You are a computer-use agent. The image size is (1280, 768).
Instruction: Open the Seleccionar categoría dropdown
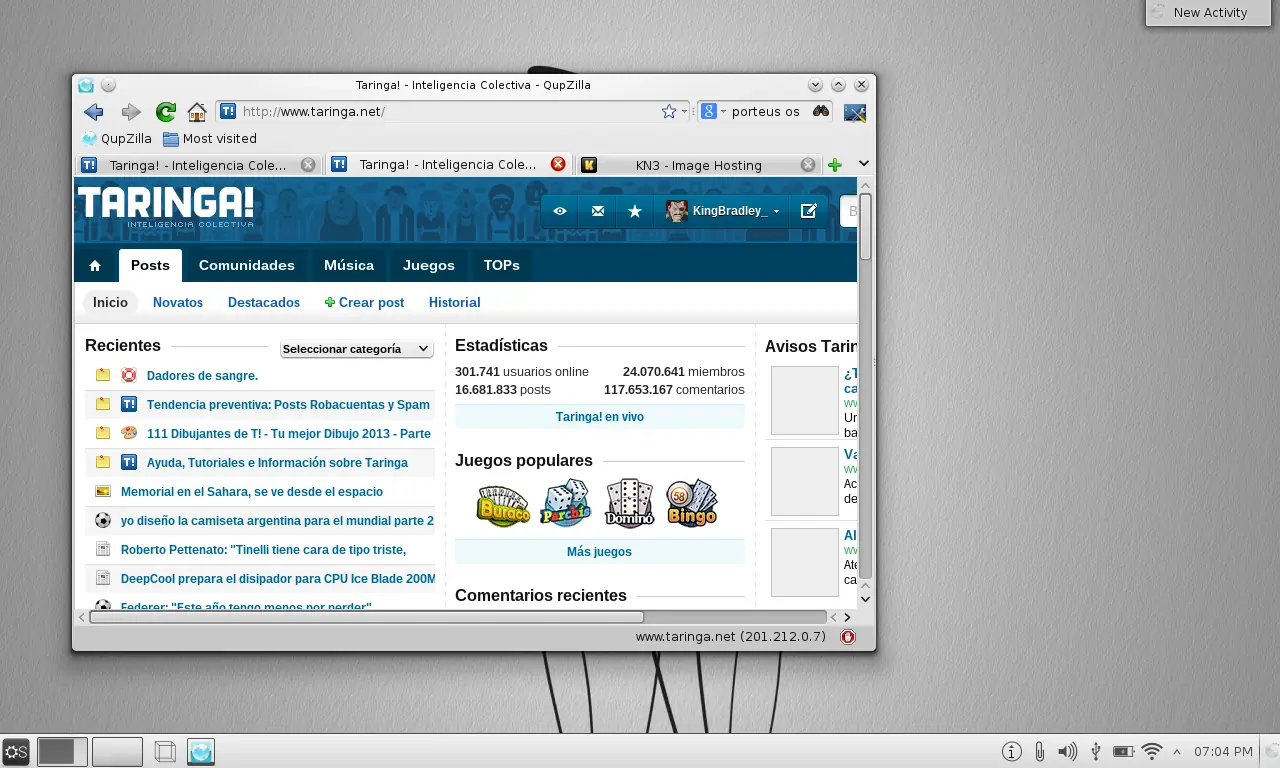(x=357, y=349)
